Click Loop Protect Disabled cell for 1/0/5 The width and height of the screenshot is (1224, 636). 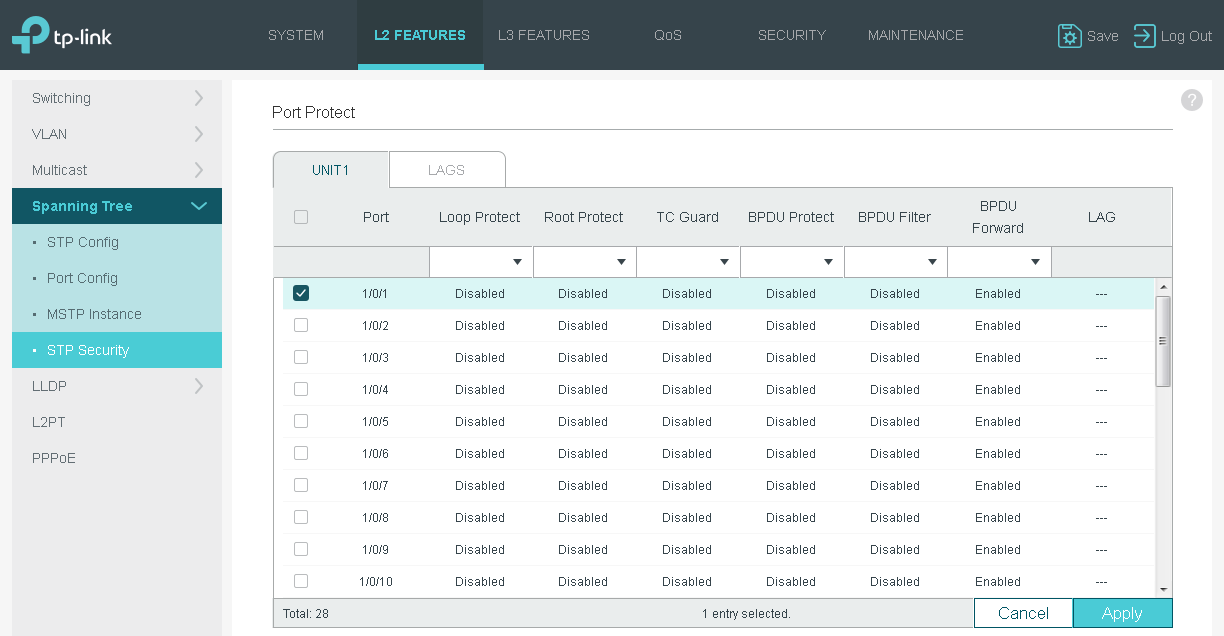point(480,422)
